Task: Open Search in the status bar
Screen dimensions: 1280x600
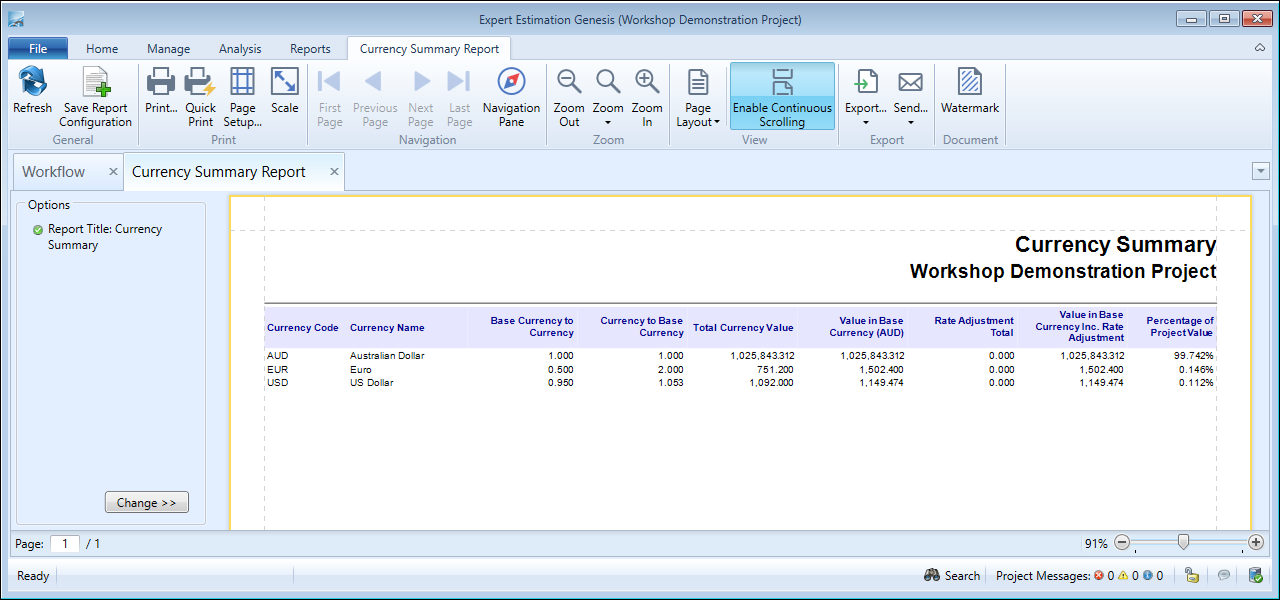Action: point(952,575)
